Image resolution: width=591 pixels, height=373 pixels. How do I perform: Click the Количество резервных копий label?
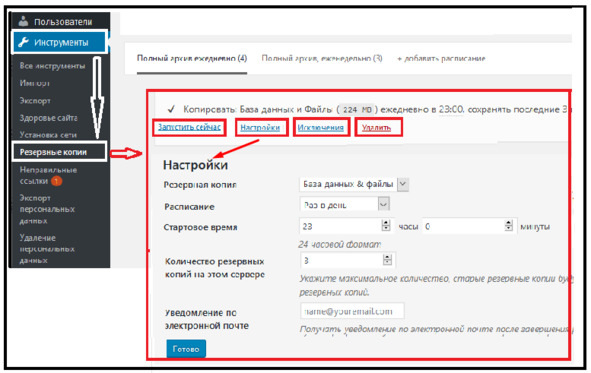(215, 268)
